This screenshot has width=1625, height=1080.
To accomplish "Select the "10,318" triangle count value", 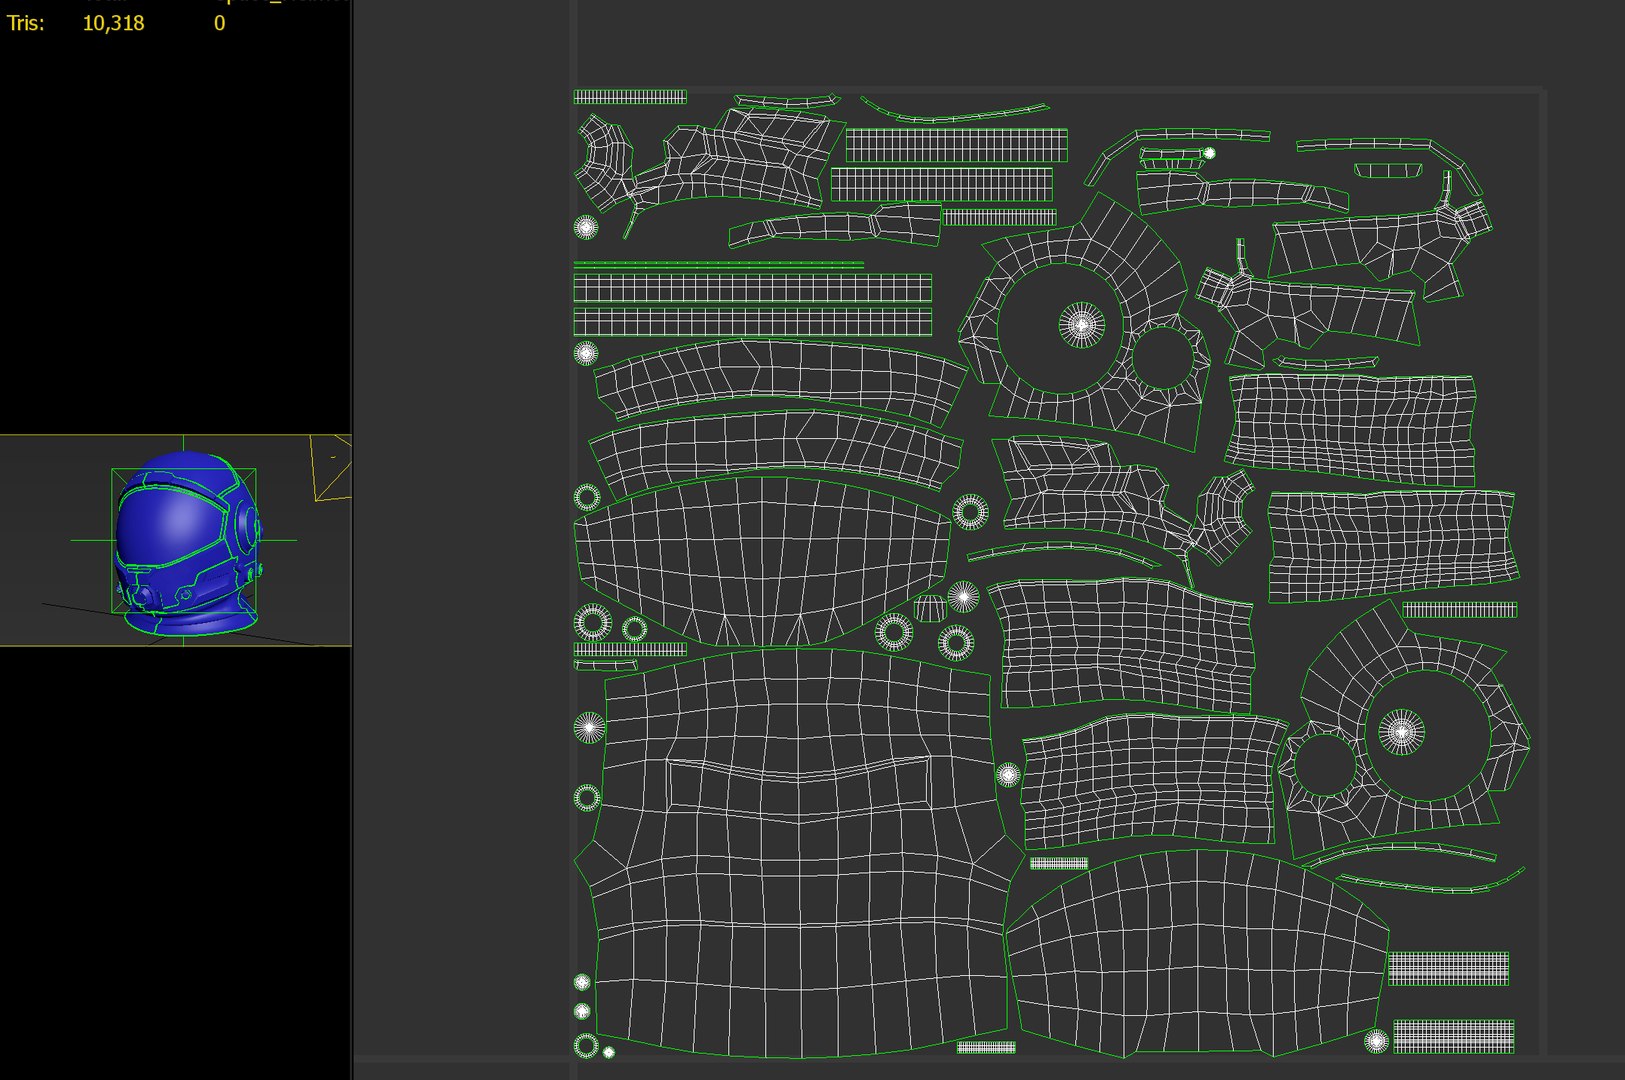I will pyautogui.click(x=113, y=23).
